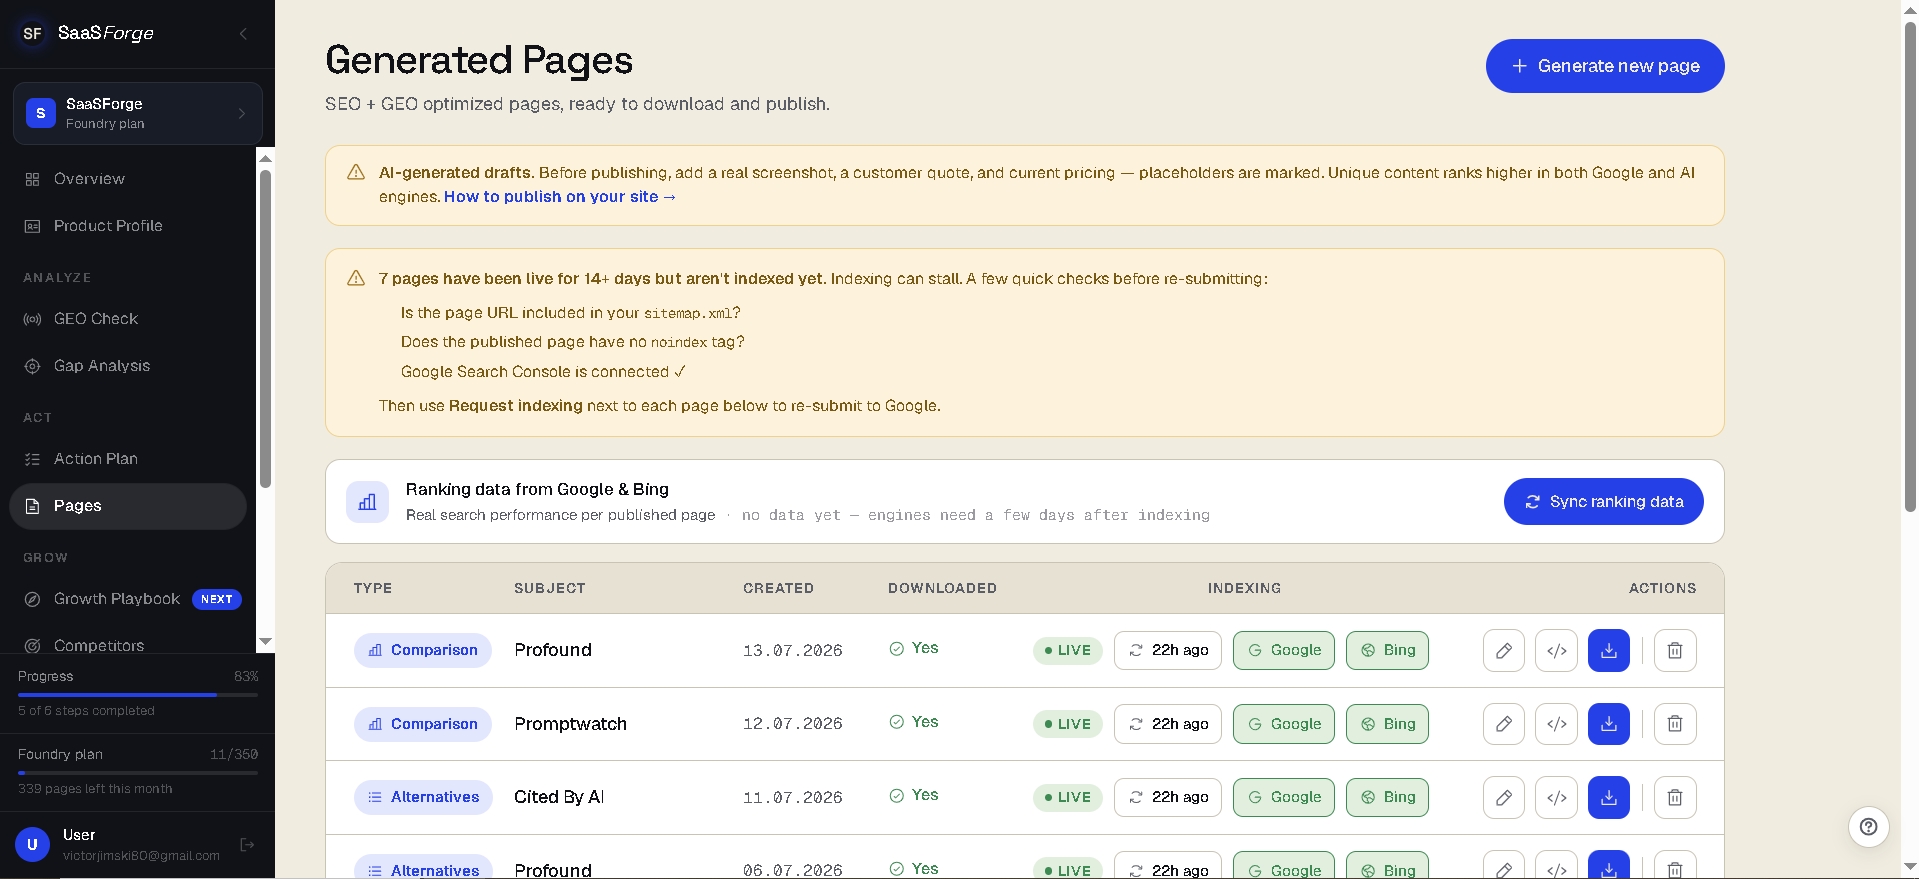The width and height of the screenshot is (1919, 879).
Task: Click the Yes downloaded status in Promptwatch row
Action: pyautogui.click(x=914, y=722)
